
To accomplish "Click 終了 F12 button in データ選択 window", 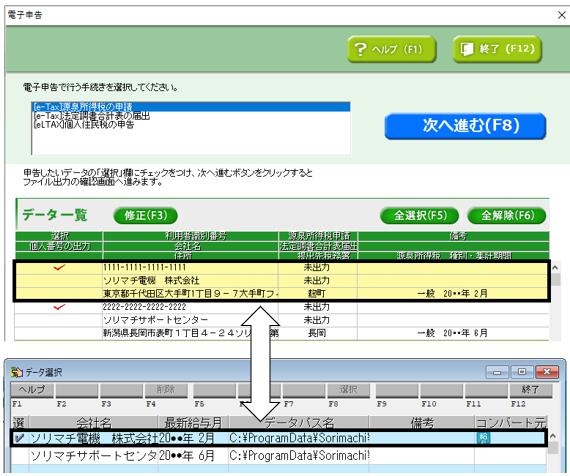I will coord(531,390).
